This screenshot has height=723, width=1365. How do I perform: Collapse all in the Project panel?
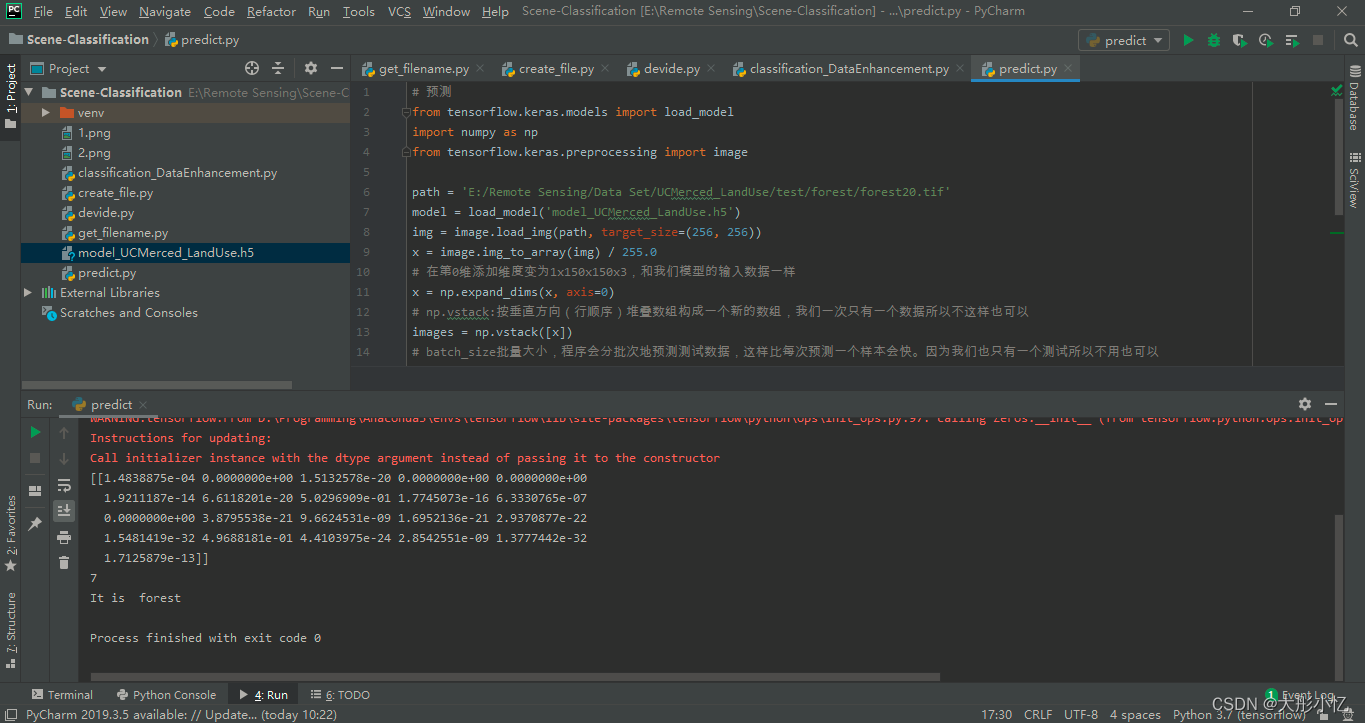[278, 68]
